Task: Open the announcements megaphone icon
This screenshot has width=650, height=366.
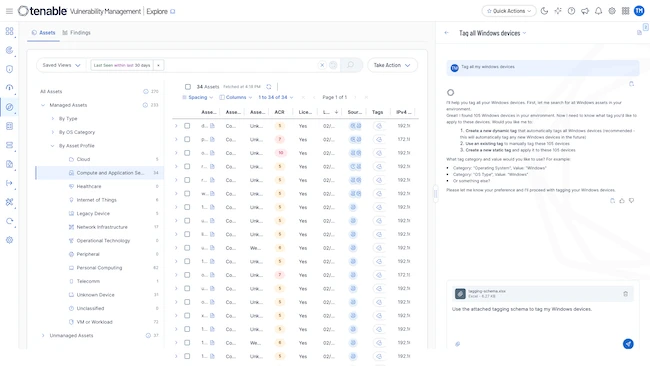Action: coord(585,11)
